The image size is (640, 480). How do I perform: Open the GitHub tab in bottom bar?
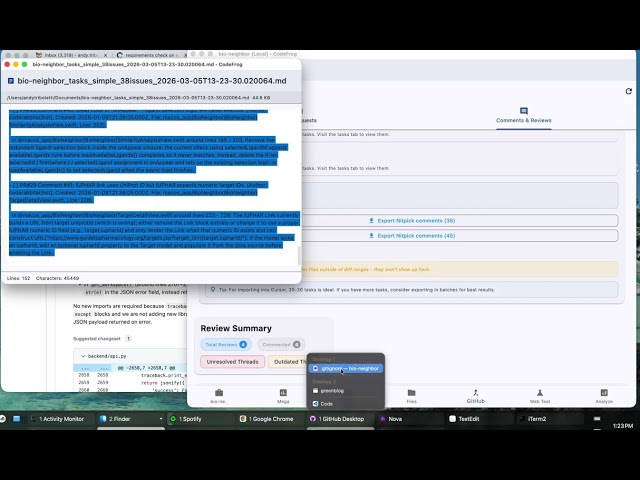(x=476, y=396)
